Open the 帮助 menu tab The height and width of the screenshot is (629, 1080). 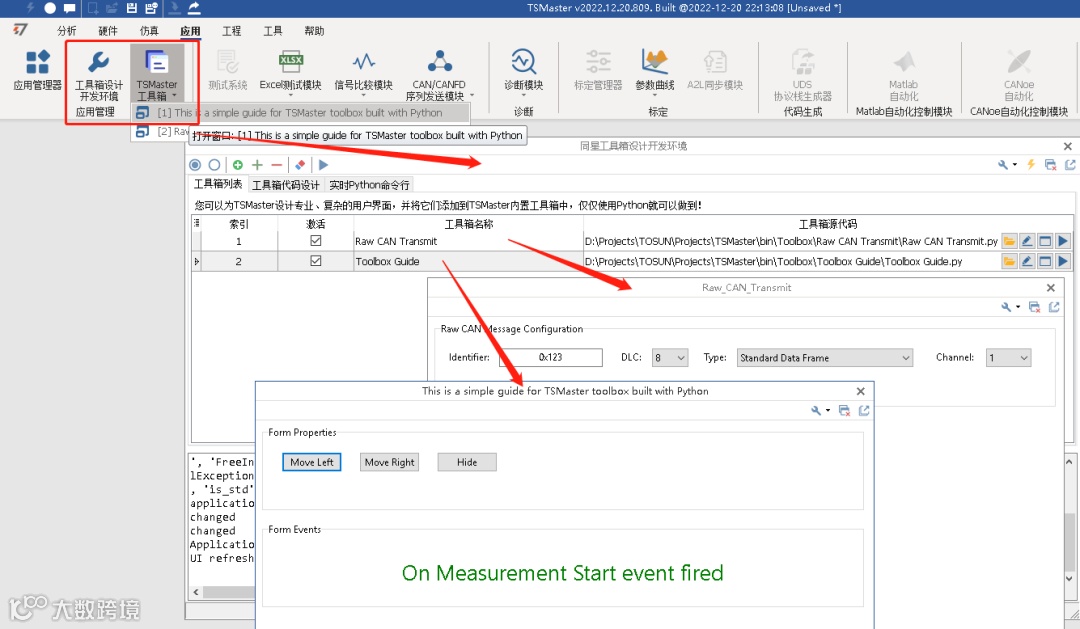(x=314, y=31)
